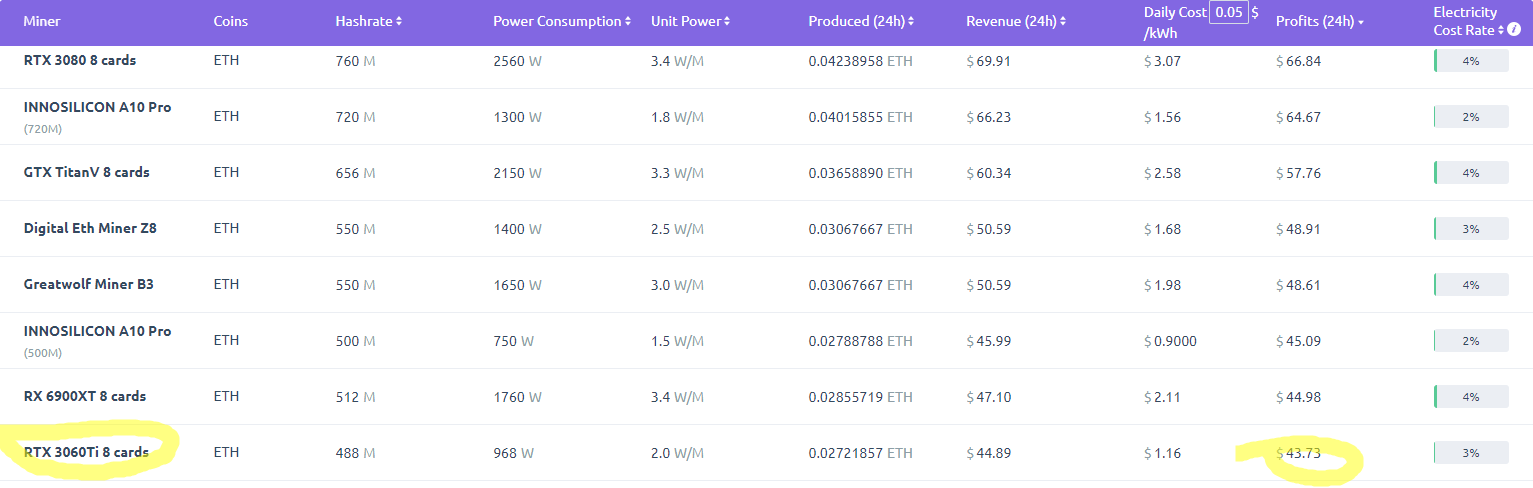Screen dimensions: 1533x488
Task: Click RTX 3080 electricity cost rate bar
Action: pyautogui.click(x=1471, y=61)
